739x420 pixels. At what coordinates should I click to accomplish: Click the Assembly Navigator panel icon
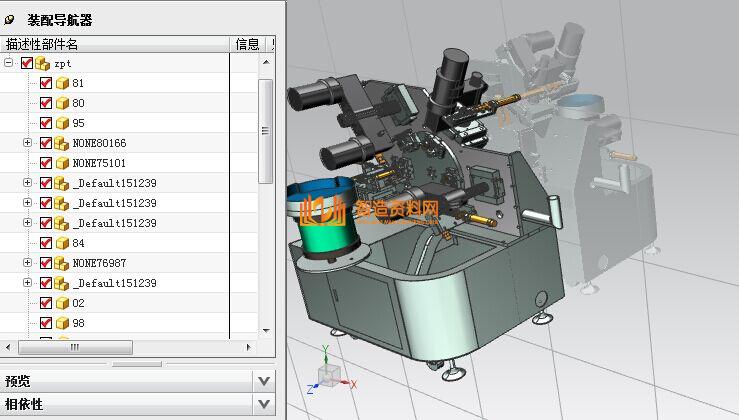[10, 20]
